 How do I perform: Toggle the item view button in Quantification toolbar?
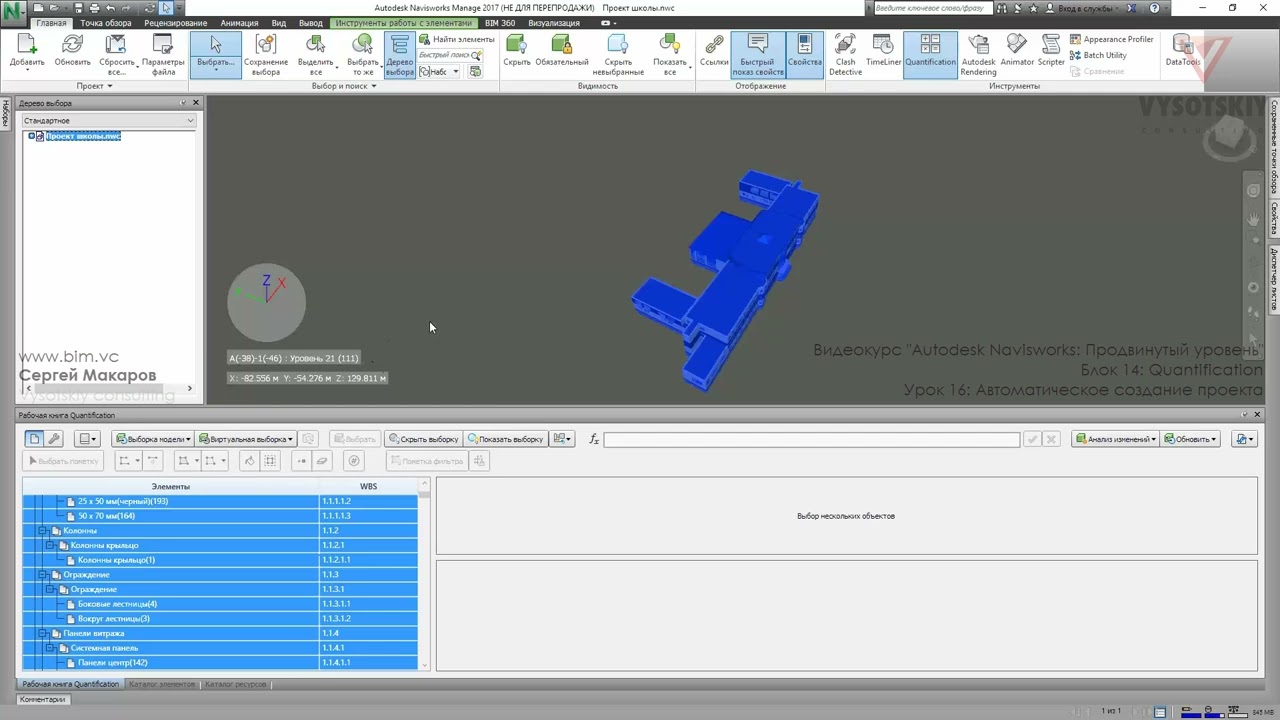click(34, 439)
